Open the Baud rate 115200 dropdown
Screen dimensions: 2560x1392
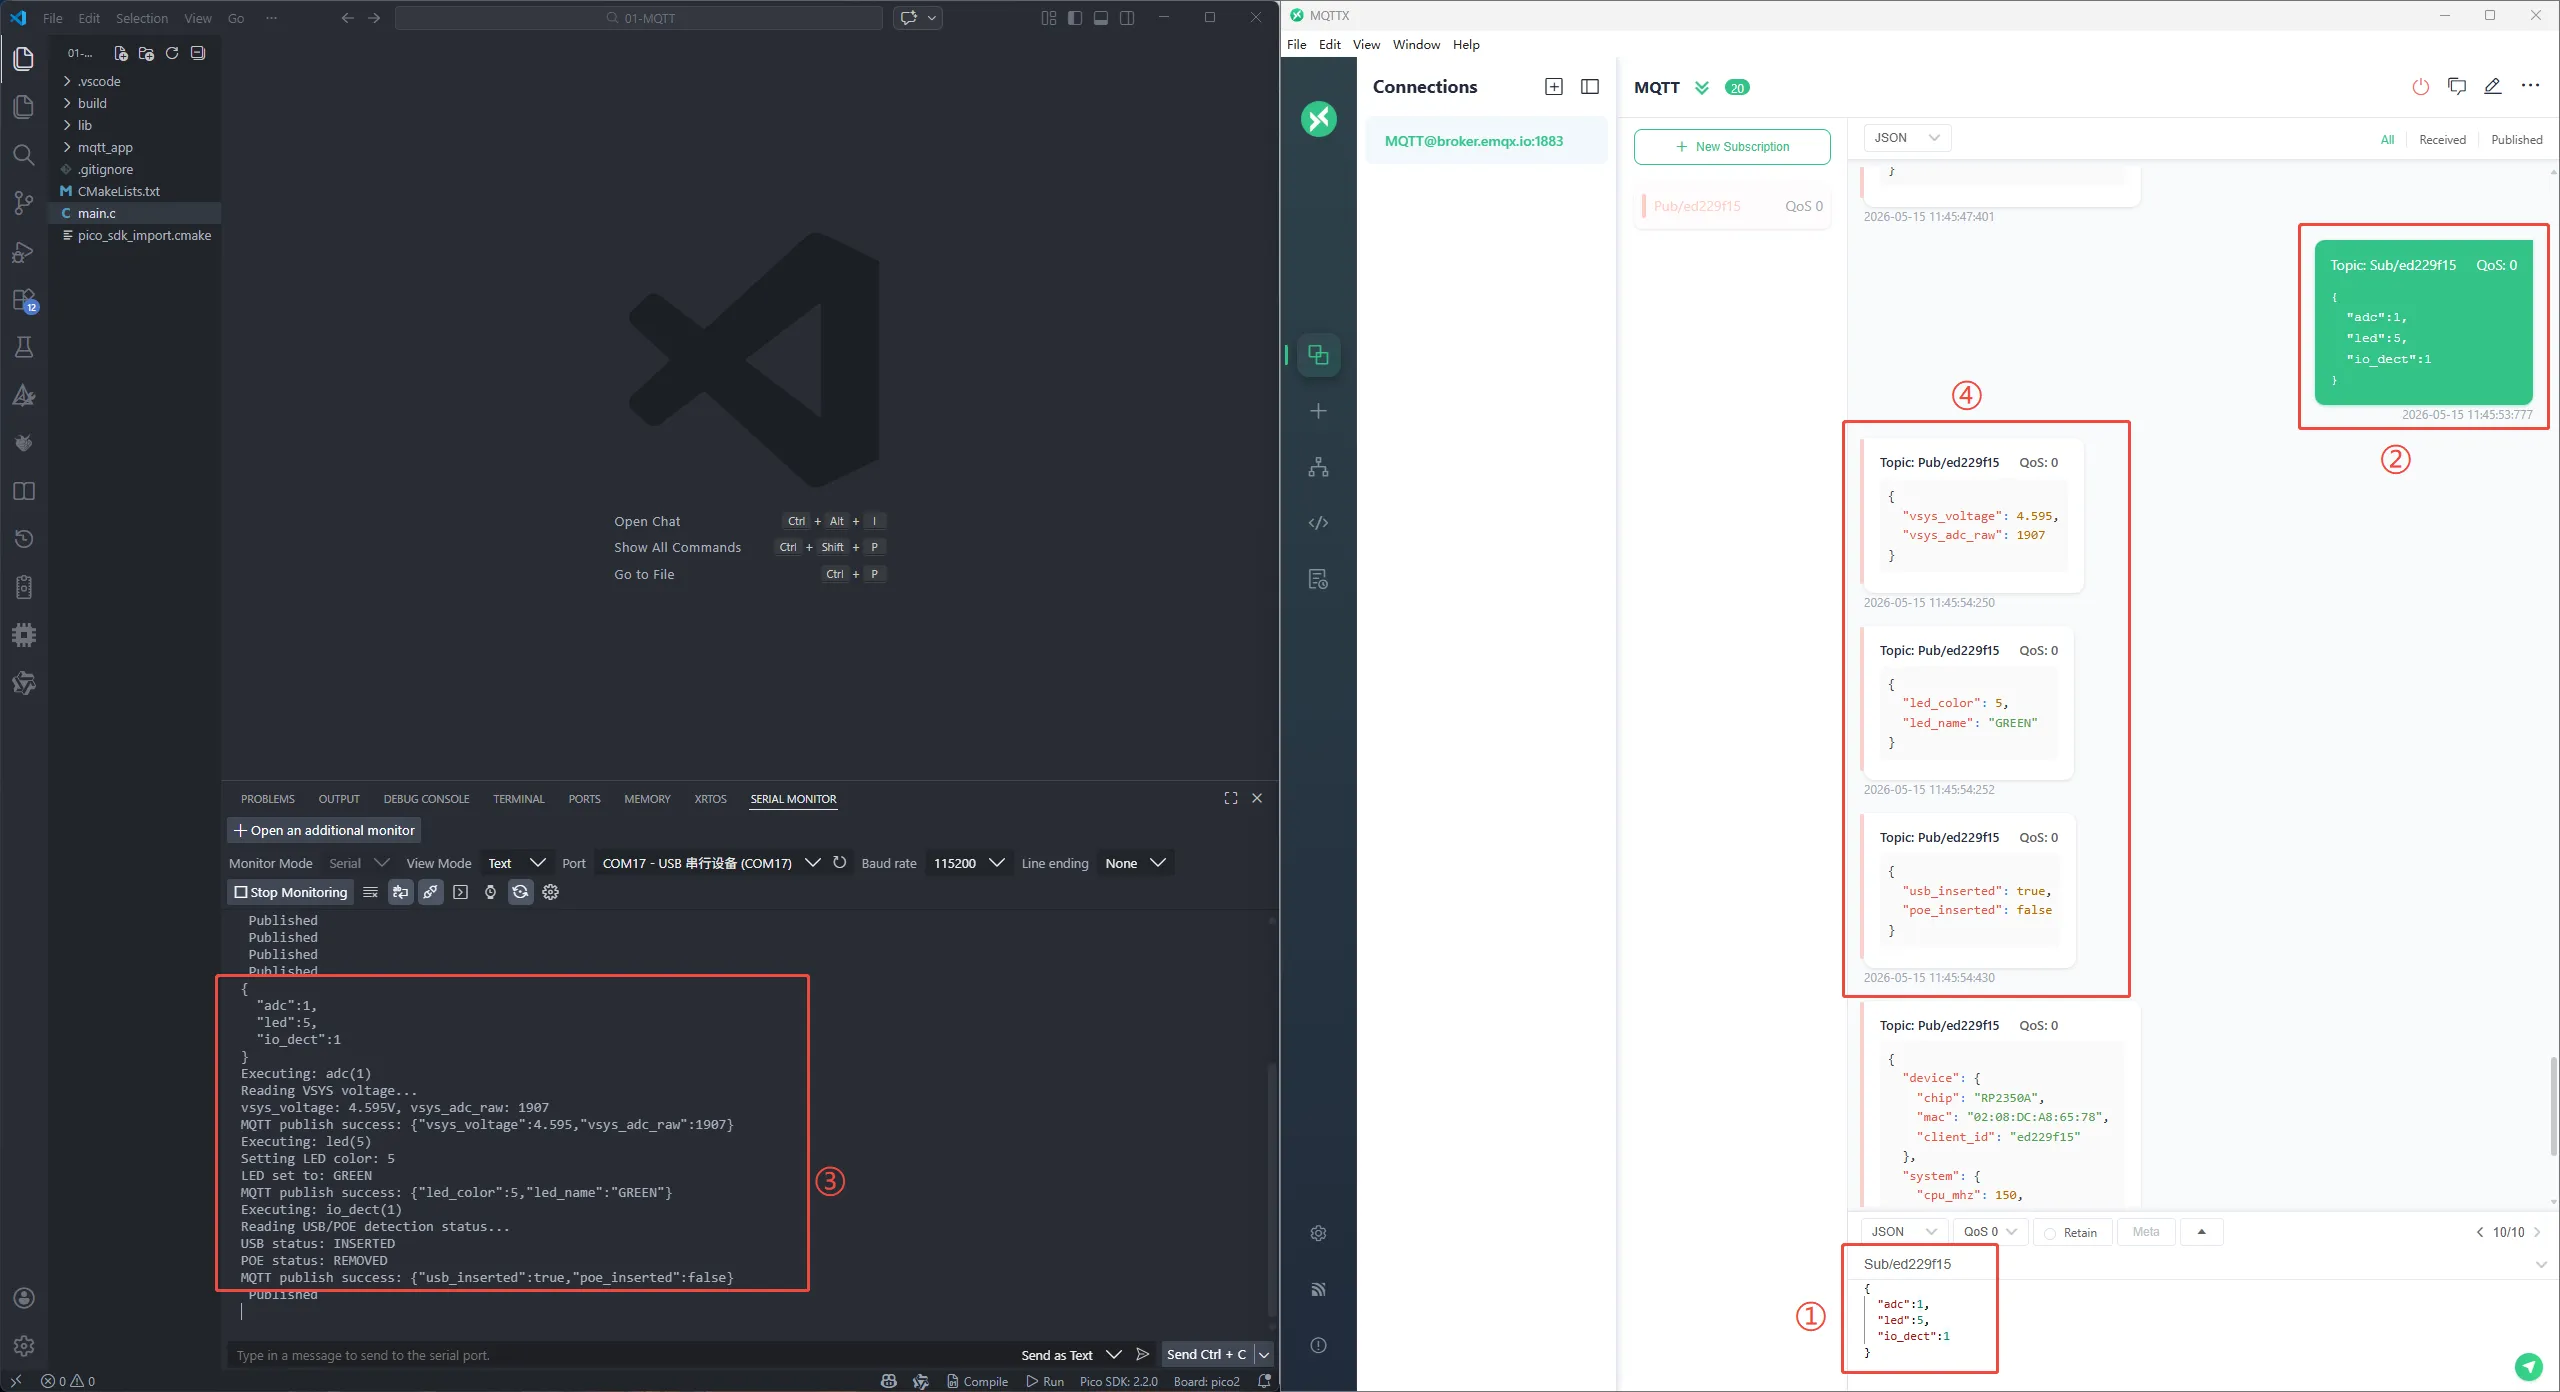click(968, 863)
